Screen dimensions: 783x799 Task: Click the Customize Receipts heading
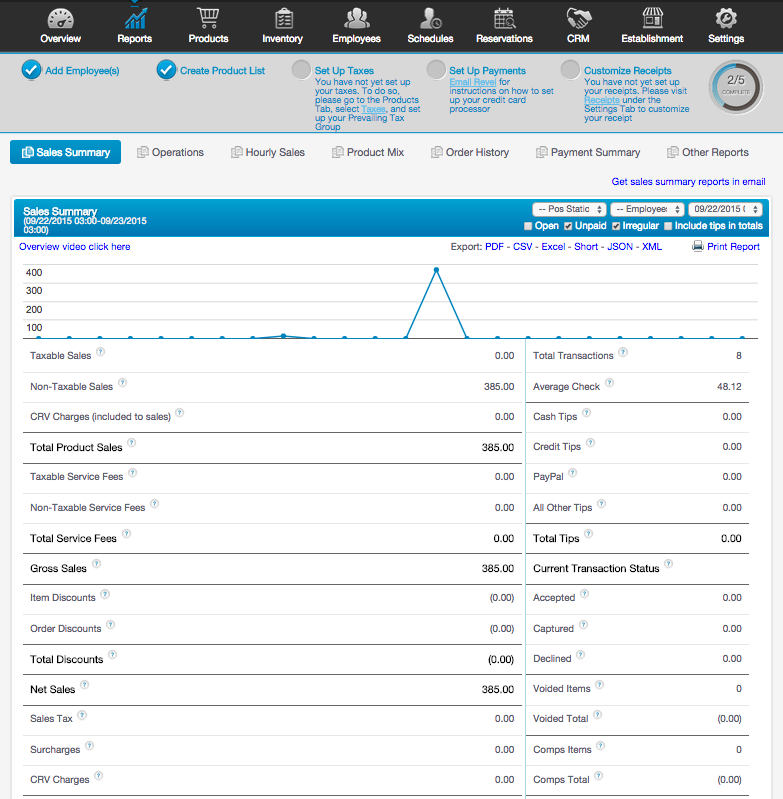628,71
